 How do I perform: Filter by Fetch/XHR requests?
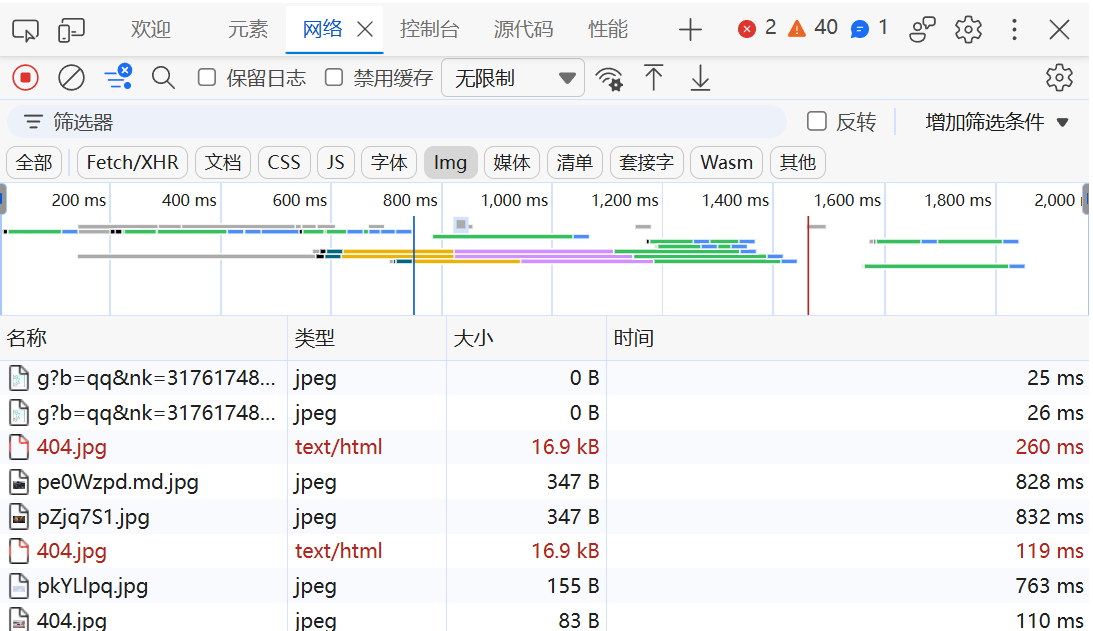pyautogui.click(x=132, y=162)
